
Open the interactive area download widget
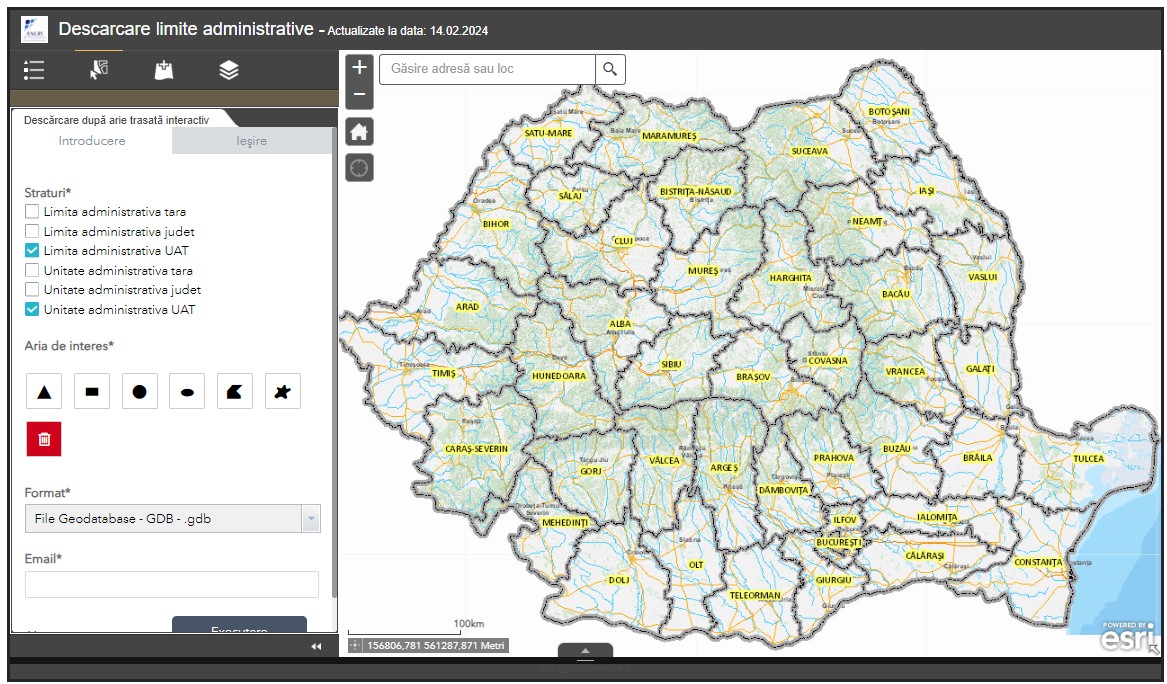click(x=98, y=70)
